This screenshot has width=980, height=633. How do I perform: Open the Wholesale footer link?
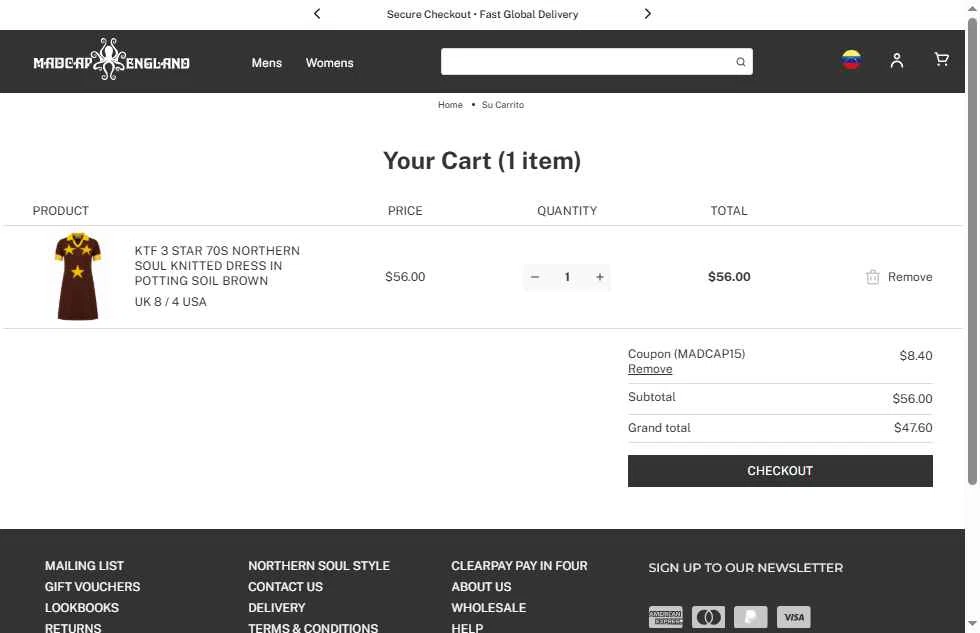tap(489, 607)
